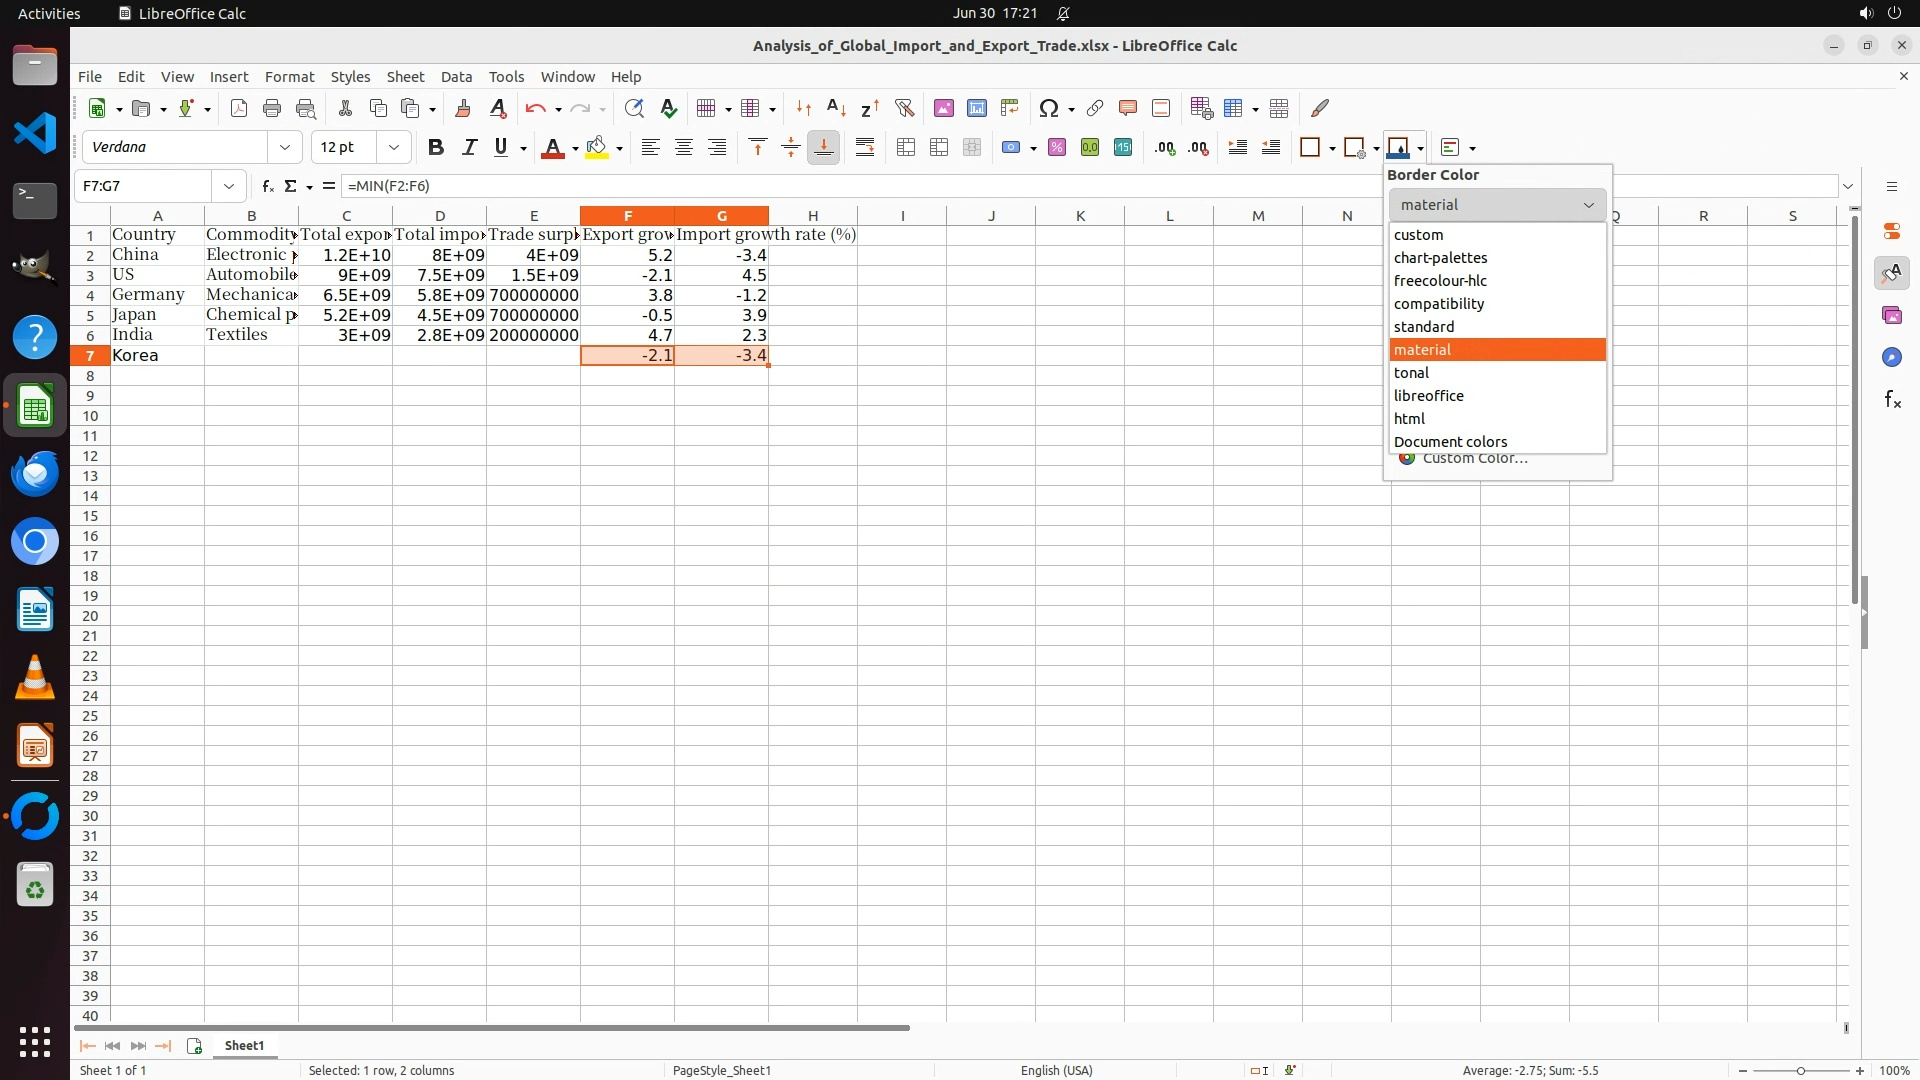Click the Clone Formatting paintbrush icon
This screenshot has height=1080, width=1920.
coord(462,108)
